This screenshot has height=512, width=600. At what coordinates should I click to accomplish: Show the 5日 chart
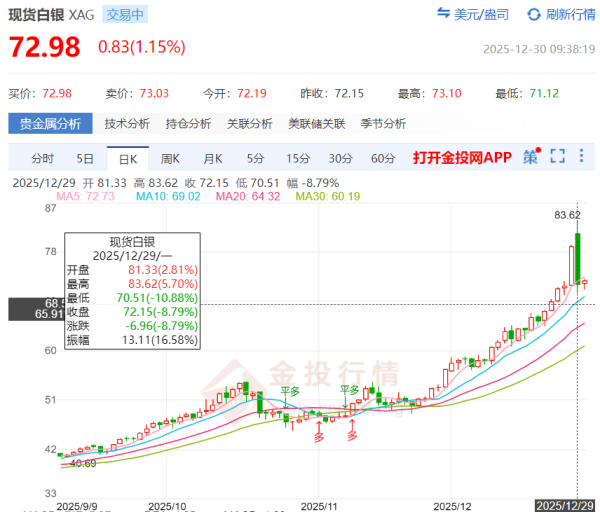(85, 158)
